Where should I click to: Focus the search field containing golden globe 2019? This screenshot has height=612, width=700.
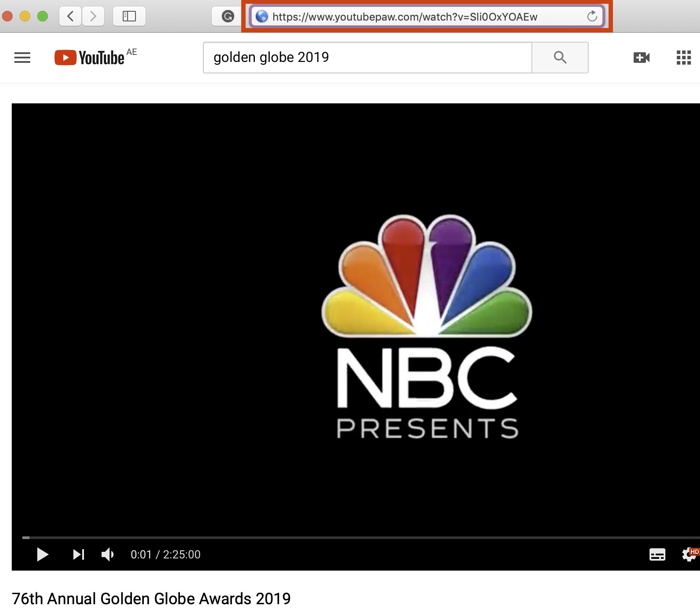coord(367,57)
